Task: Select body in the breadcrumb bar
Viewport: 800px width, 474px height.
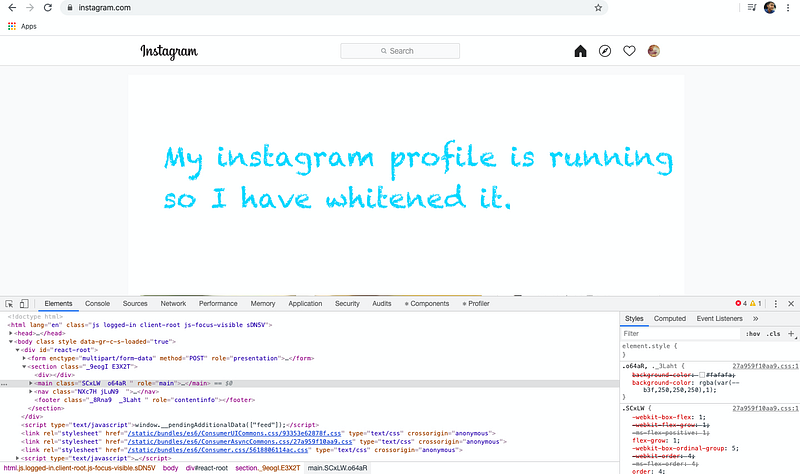Action: click(x=170, y=468)
